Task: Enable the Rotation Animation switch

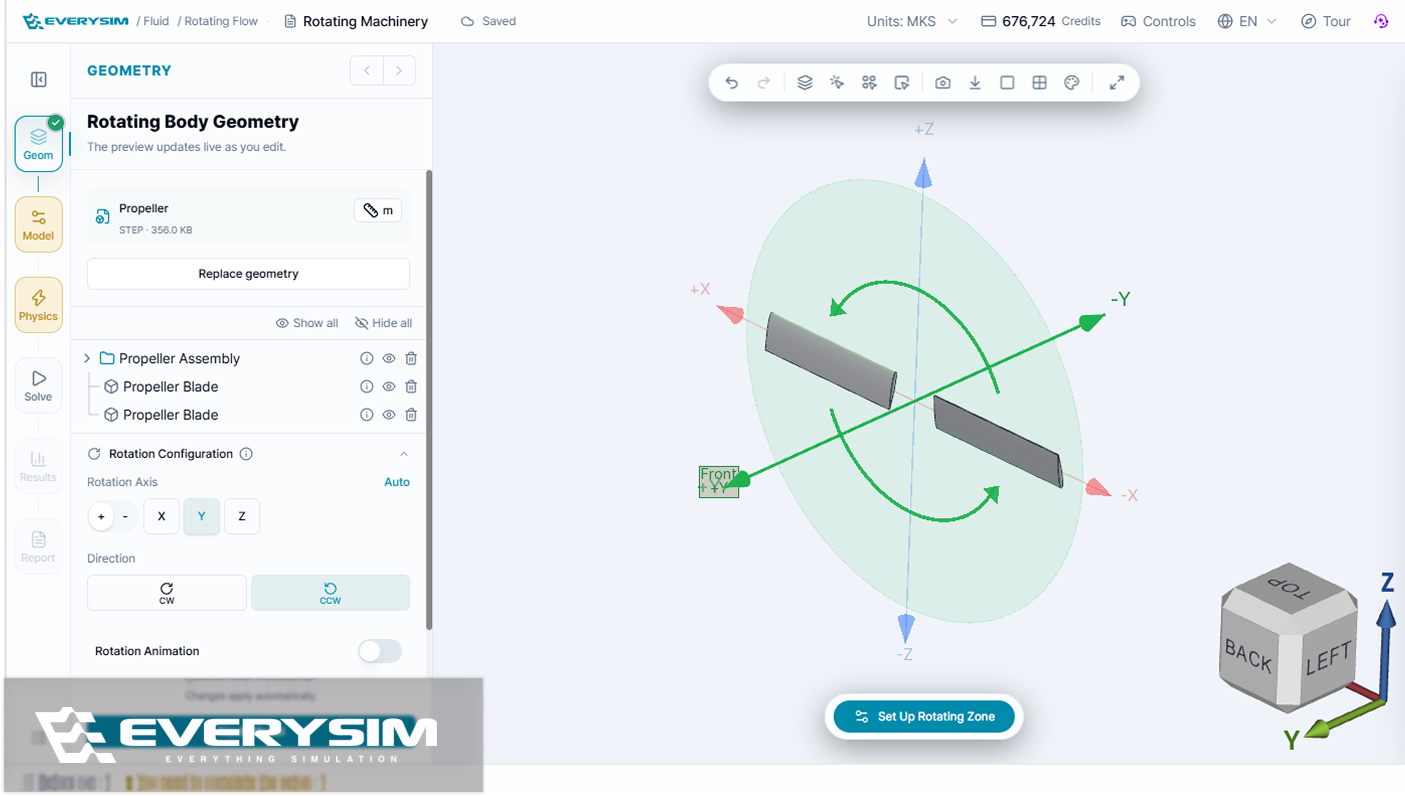Action: [x=380, y=651]
